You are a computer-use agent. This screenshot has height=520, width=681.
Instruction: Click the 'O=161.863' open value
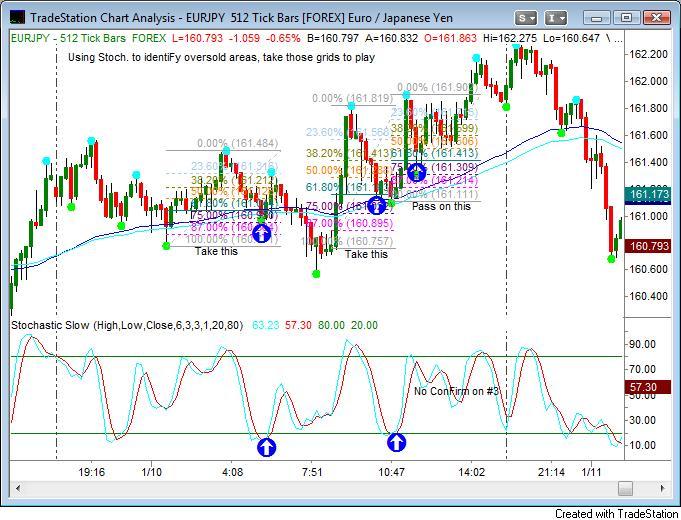450,38
